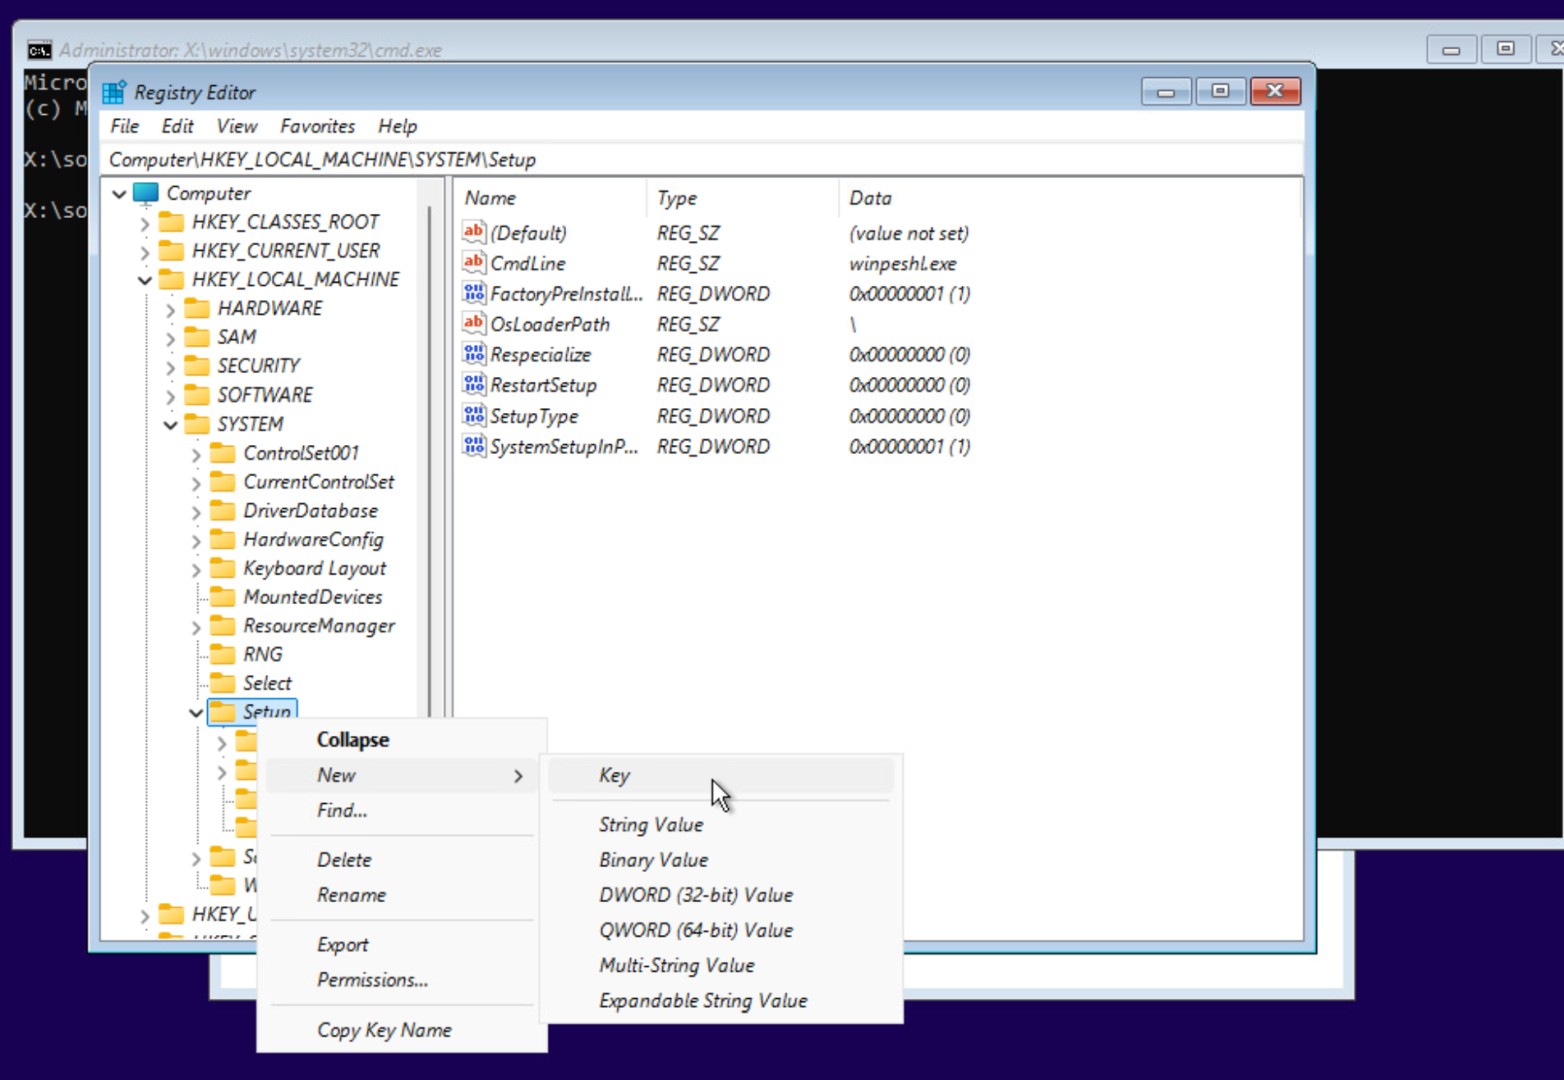Collapse the SYSTEM key
Screen dimensions: 1564x1080
click(x=171, y=424)
